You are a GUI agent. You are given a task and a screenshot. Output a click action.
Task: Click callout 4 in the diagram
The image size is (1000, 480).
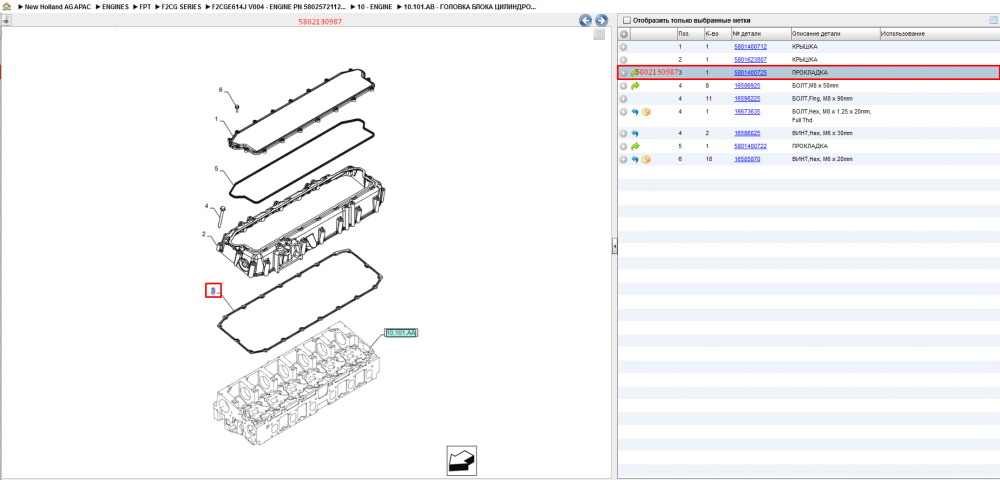(x=206, y=207)
